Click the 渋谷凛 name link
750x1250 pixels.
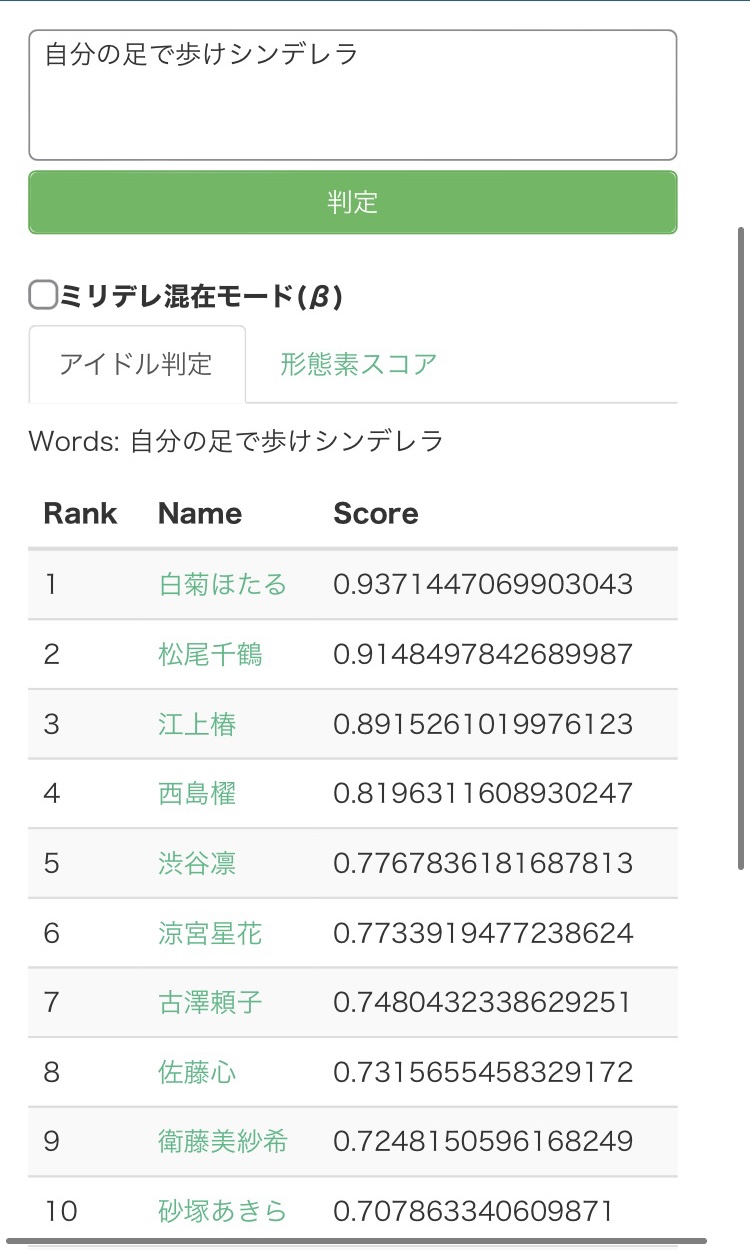(x=197, y=863)
